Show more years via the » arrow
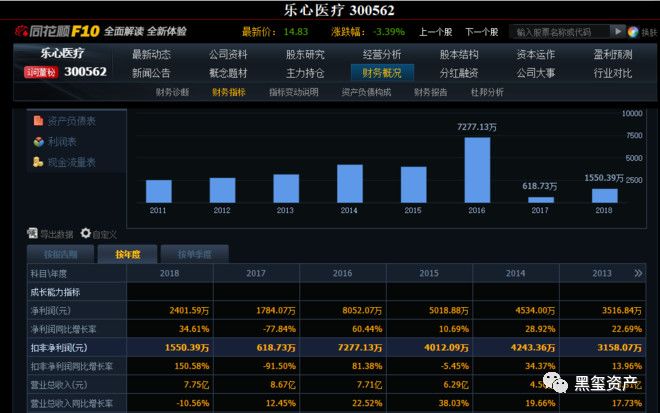This screenshot has width=660, height=413. 638,273
